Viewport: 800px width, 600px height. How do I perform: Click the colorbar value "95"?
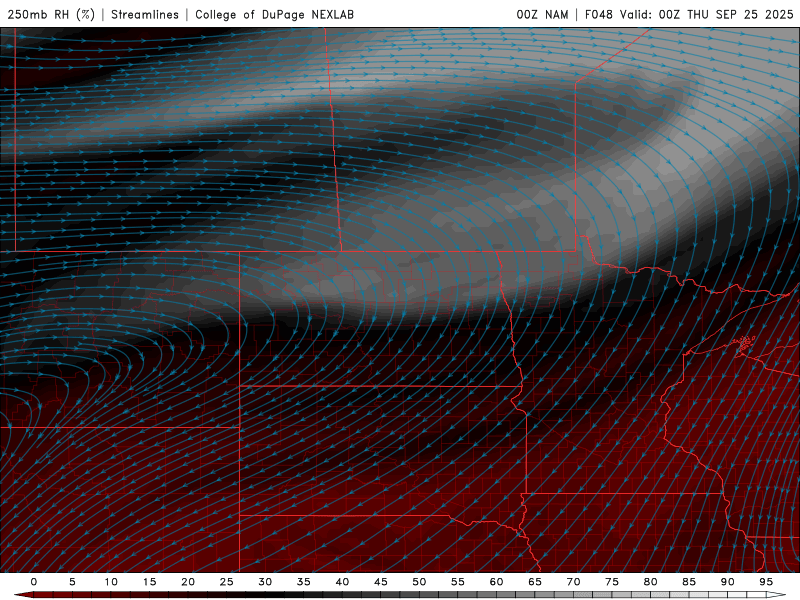point(766,582)
